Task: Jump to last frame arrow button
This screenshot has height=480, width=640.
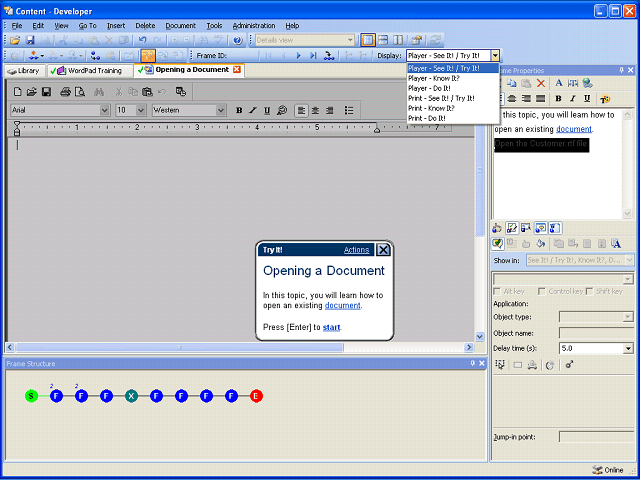Action: [313, 56]
